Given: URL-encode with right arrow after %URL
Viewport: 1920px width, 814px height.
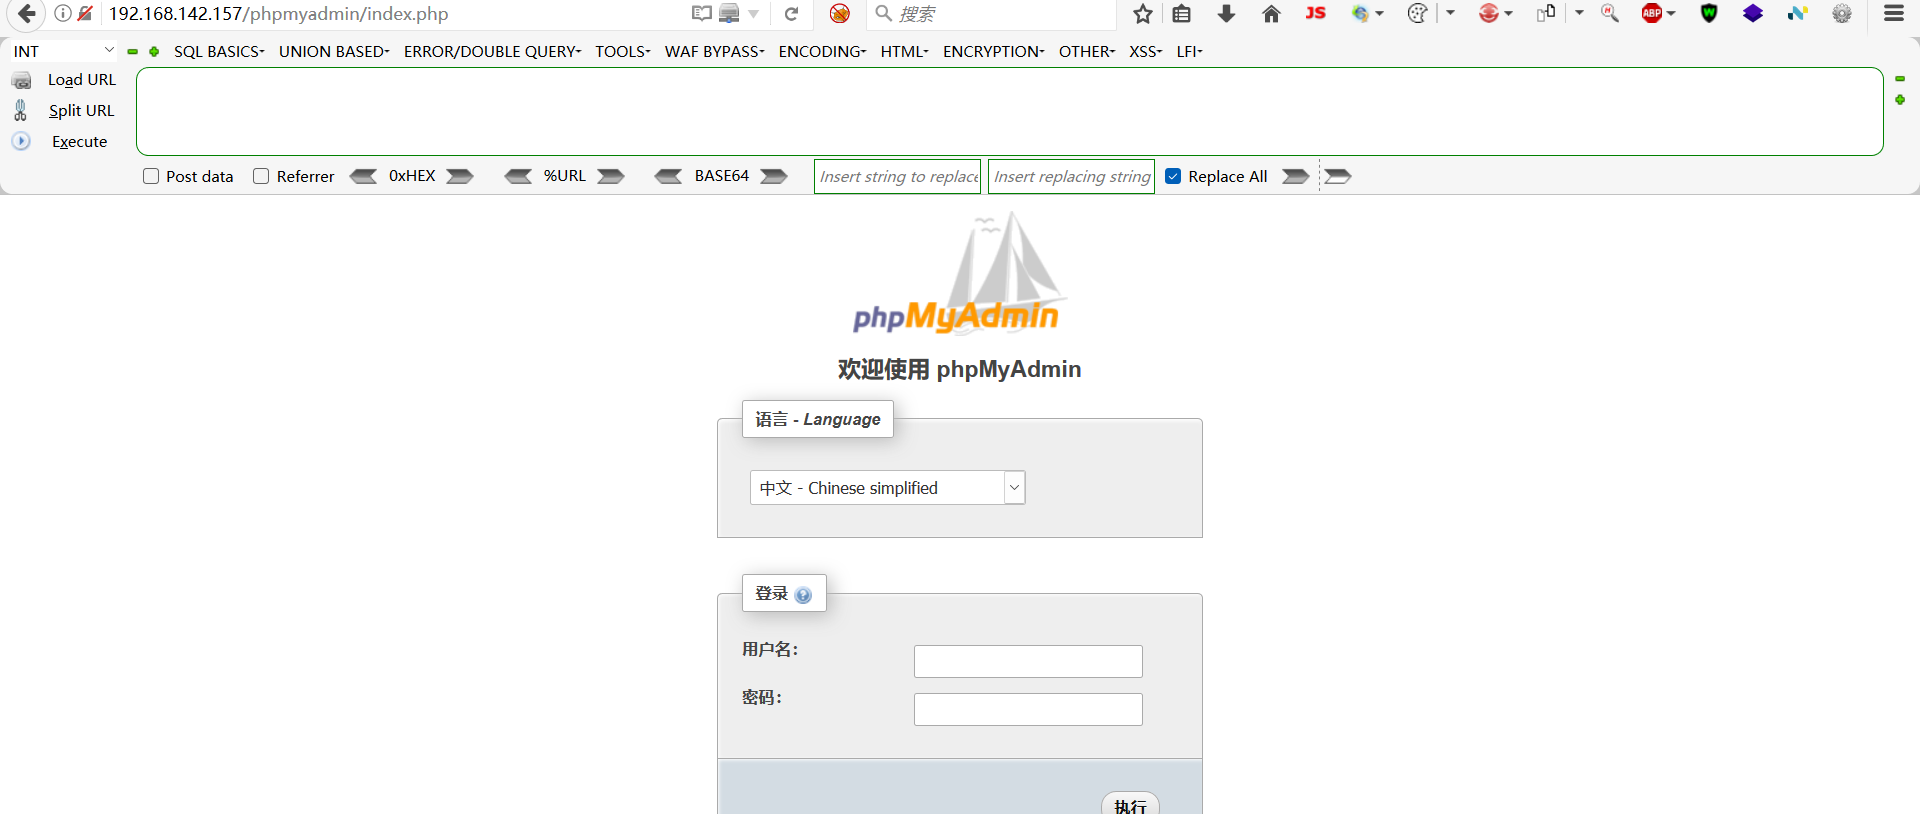Looking at the screenshot, I should [x=611, y=176].
